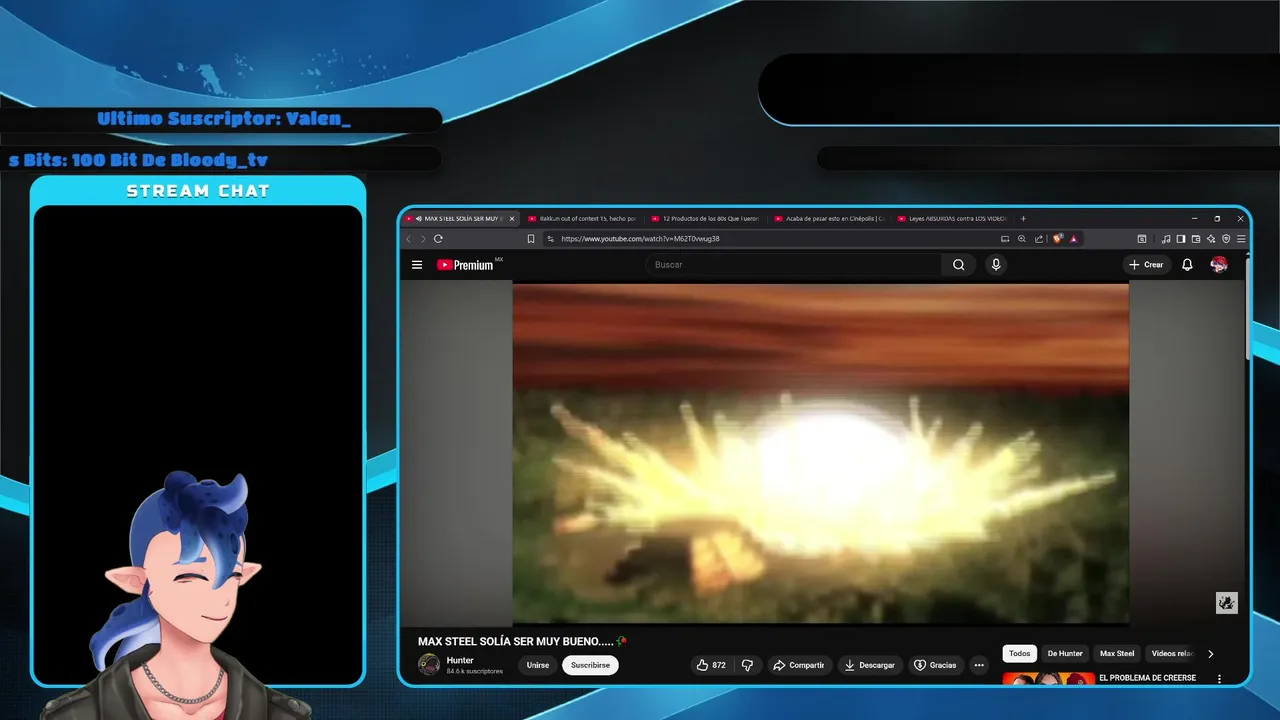Bookmark this page with the bookmark icon
1280x720 pixels.
531,239
